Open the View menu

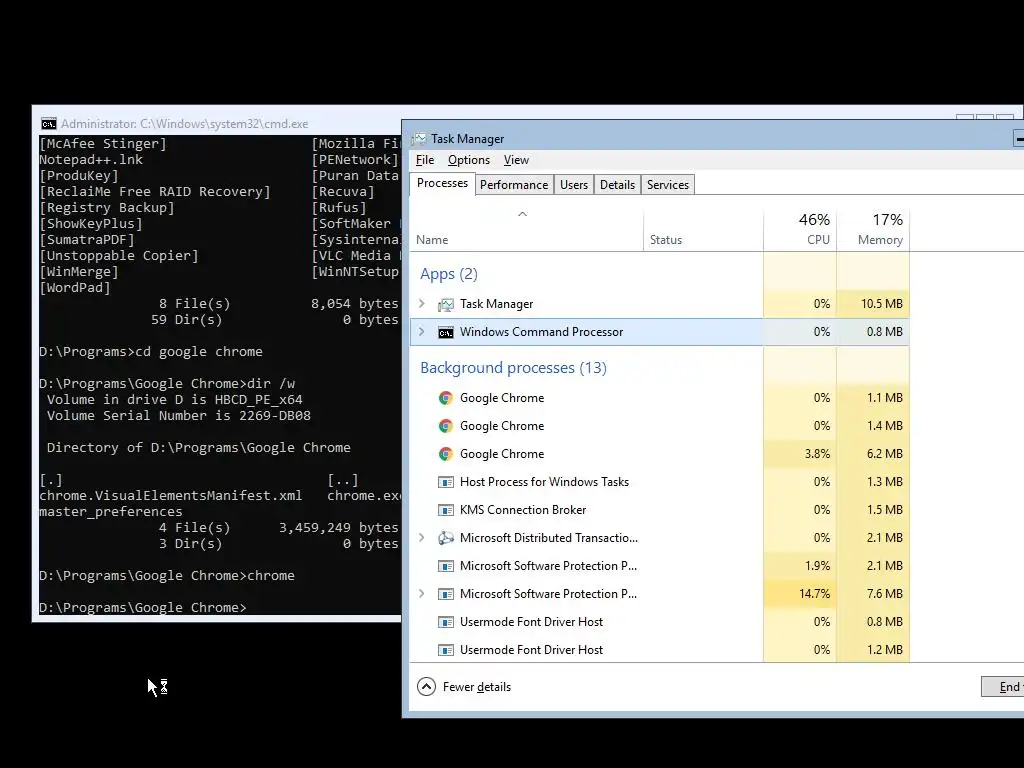[516, 160]
